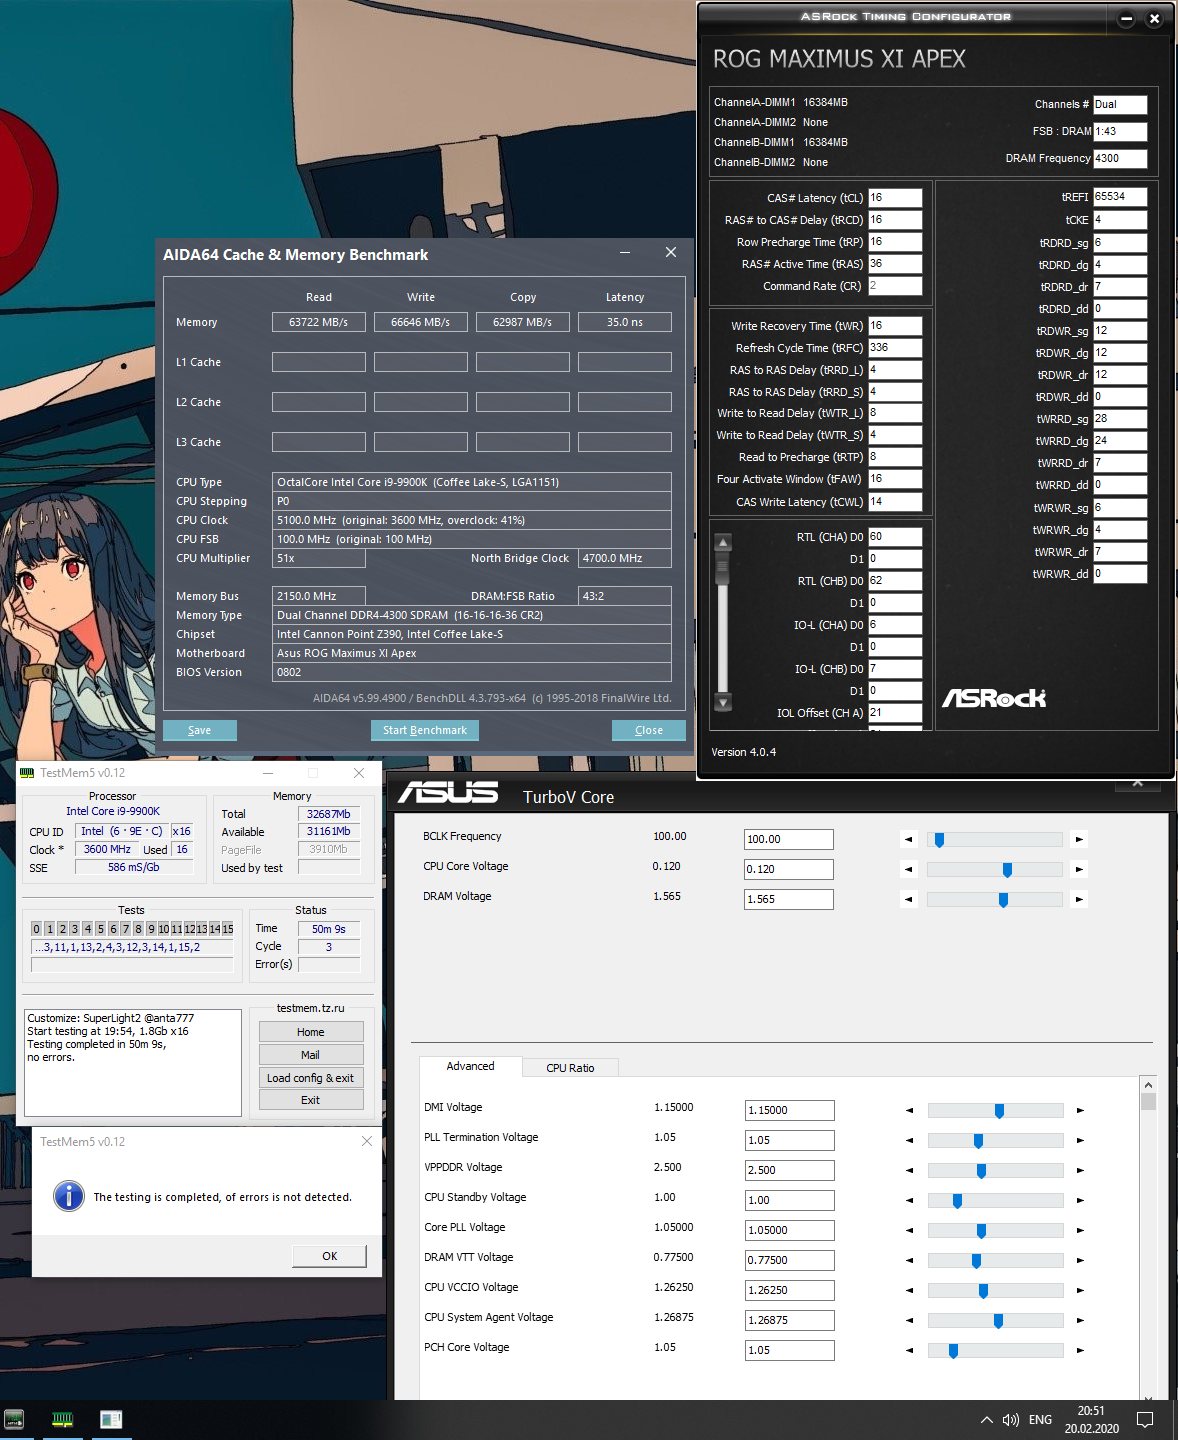Decrease CPU Core Voltage with left arrow
The height and width of the screenshot is (1440, 1178).
point(908,870)
